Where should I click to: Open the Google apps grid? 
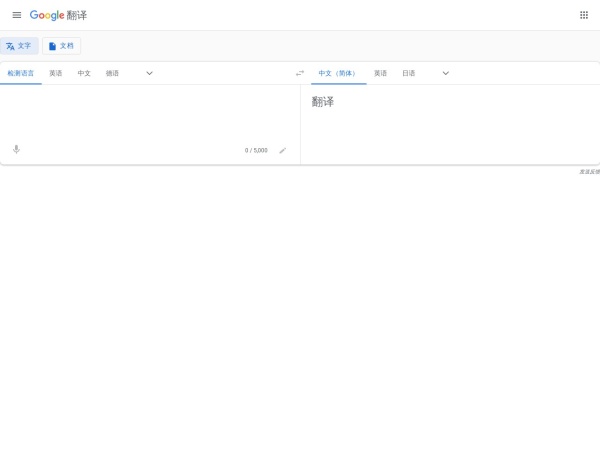point(584,15)
